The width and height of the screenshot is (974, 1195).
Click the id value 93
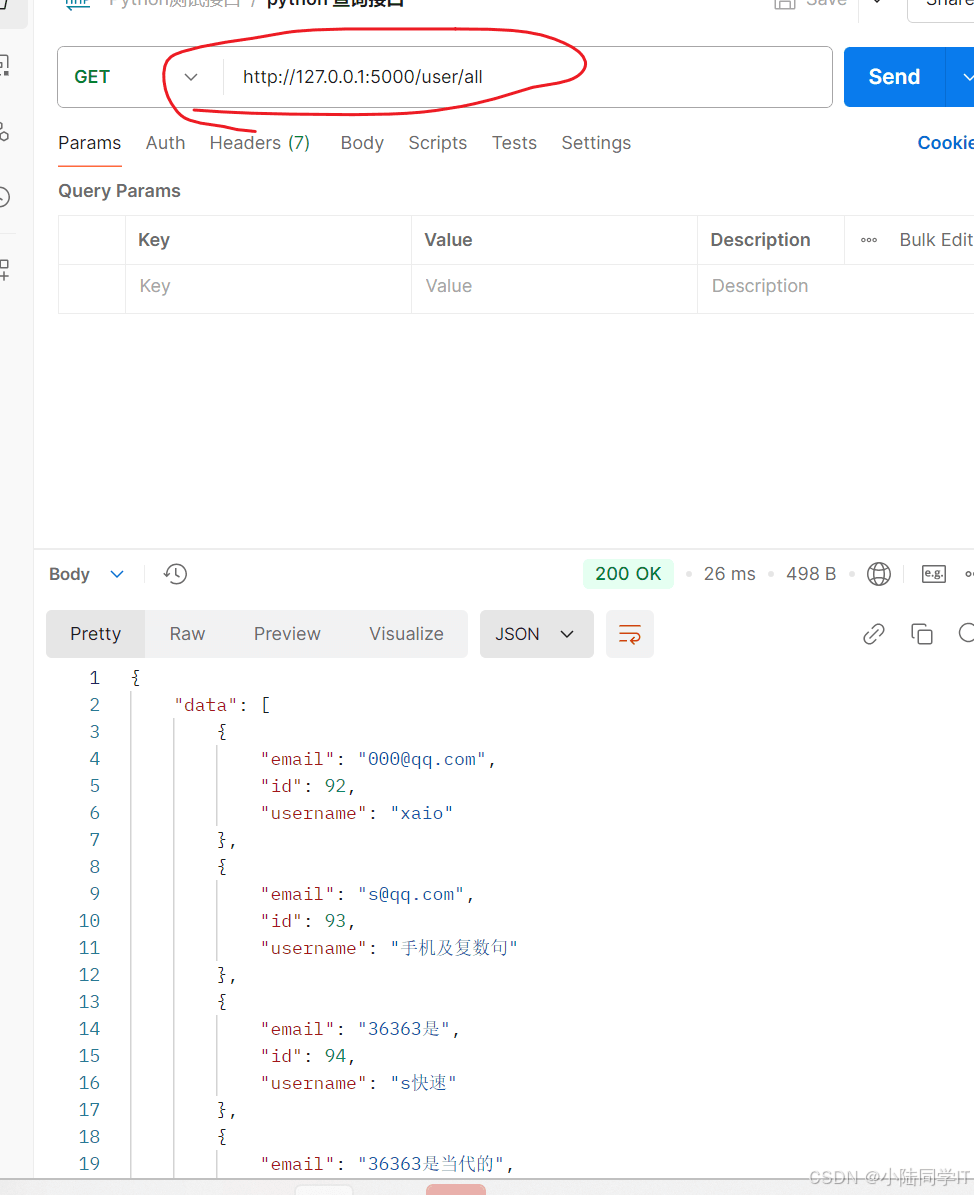(x=335, y=921)
